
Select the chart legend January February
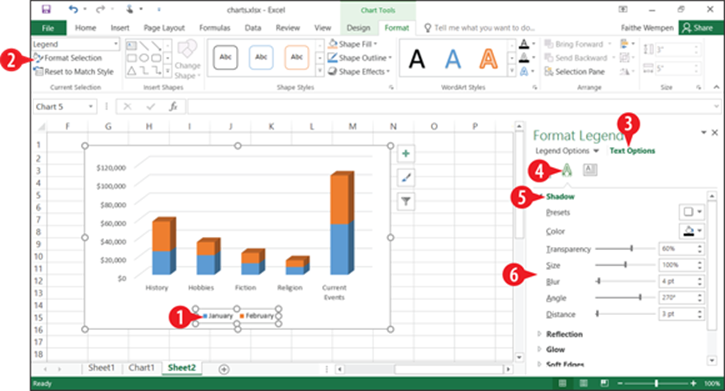click(237, 316)
